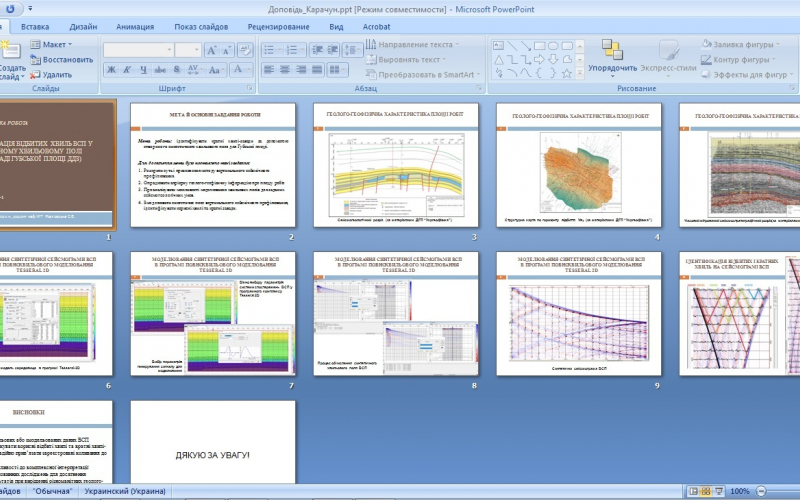Click zoom out minus button in status bar
Screen dimensions: 800x500
pyautogui.click(x=761, y=491)
